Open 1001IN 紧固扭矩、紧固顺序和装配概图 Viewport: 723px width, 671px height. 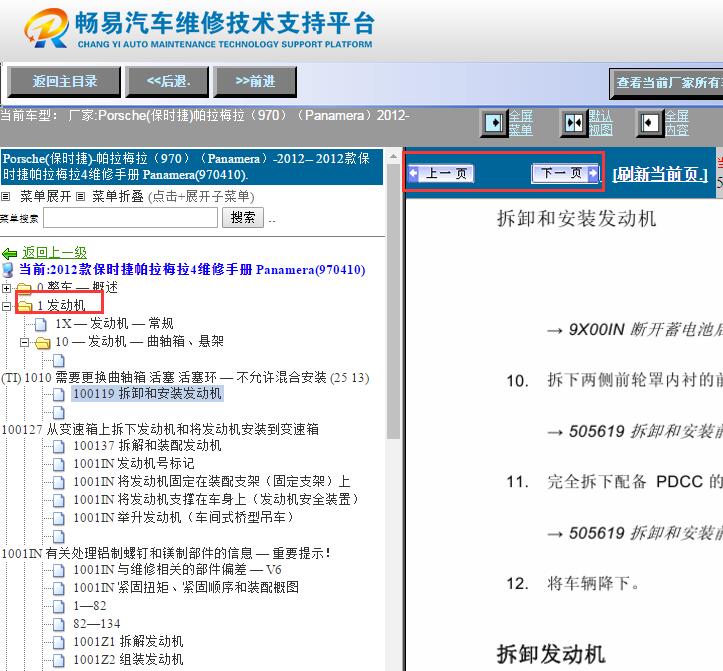coord(186,588)
